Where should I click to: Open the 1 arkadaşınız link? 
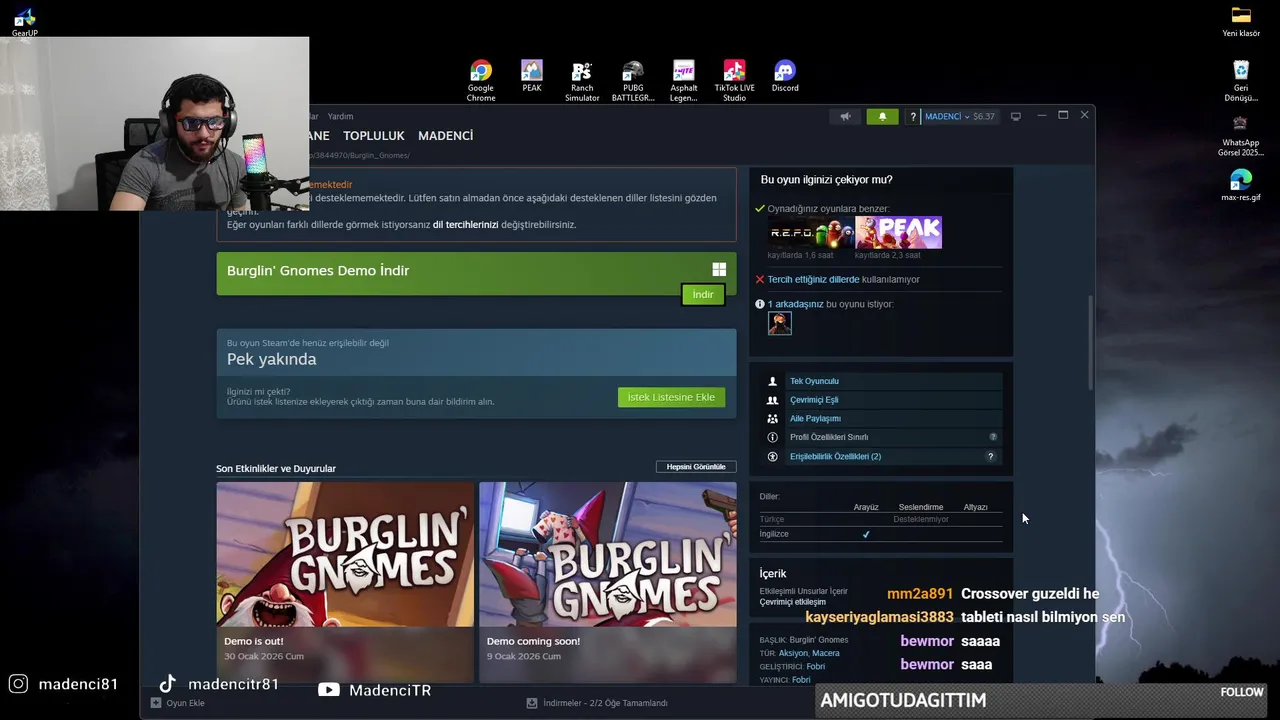tap(795, 304)
